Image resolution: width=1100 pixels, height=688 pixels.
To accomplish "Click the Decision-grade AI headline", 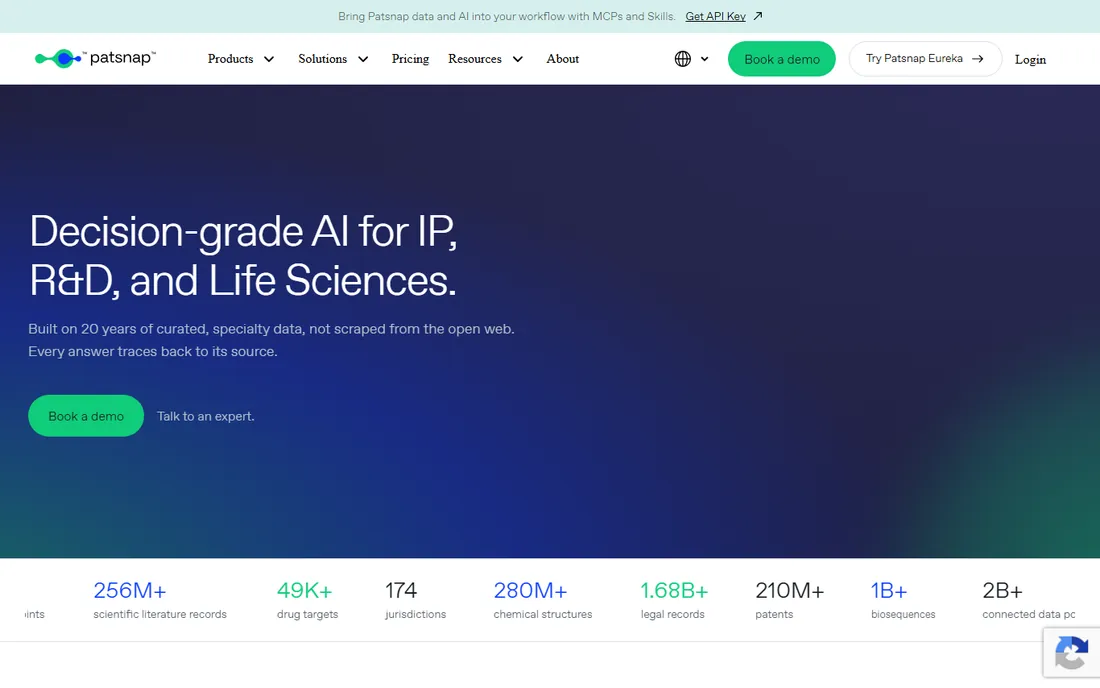I will tap(243, 255).
